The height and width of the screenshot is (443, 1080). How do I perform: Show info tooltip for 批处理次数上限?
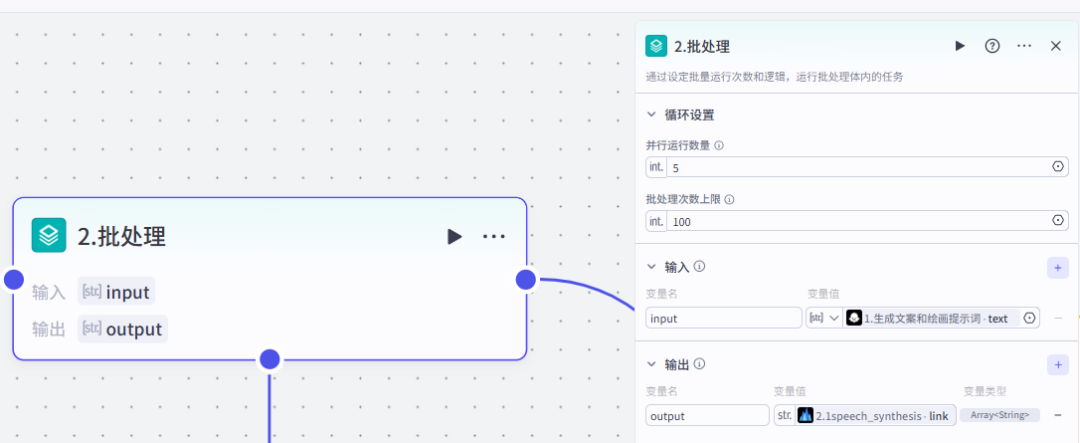pyautogui.click(x=729, y=200)
